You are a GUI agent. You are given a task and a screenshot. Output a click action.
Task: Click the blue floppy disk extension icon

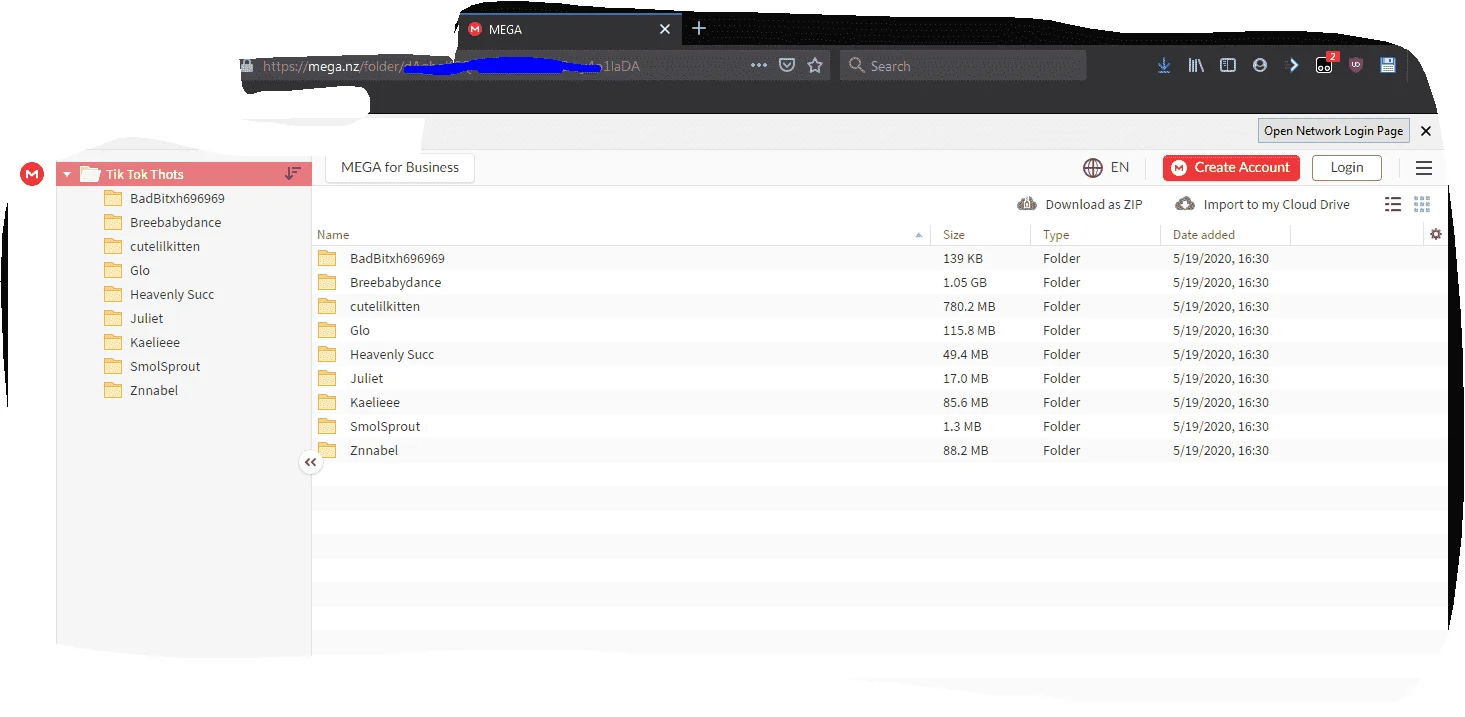click(x=1388, y=65)
